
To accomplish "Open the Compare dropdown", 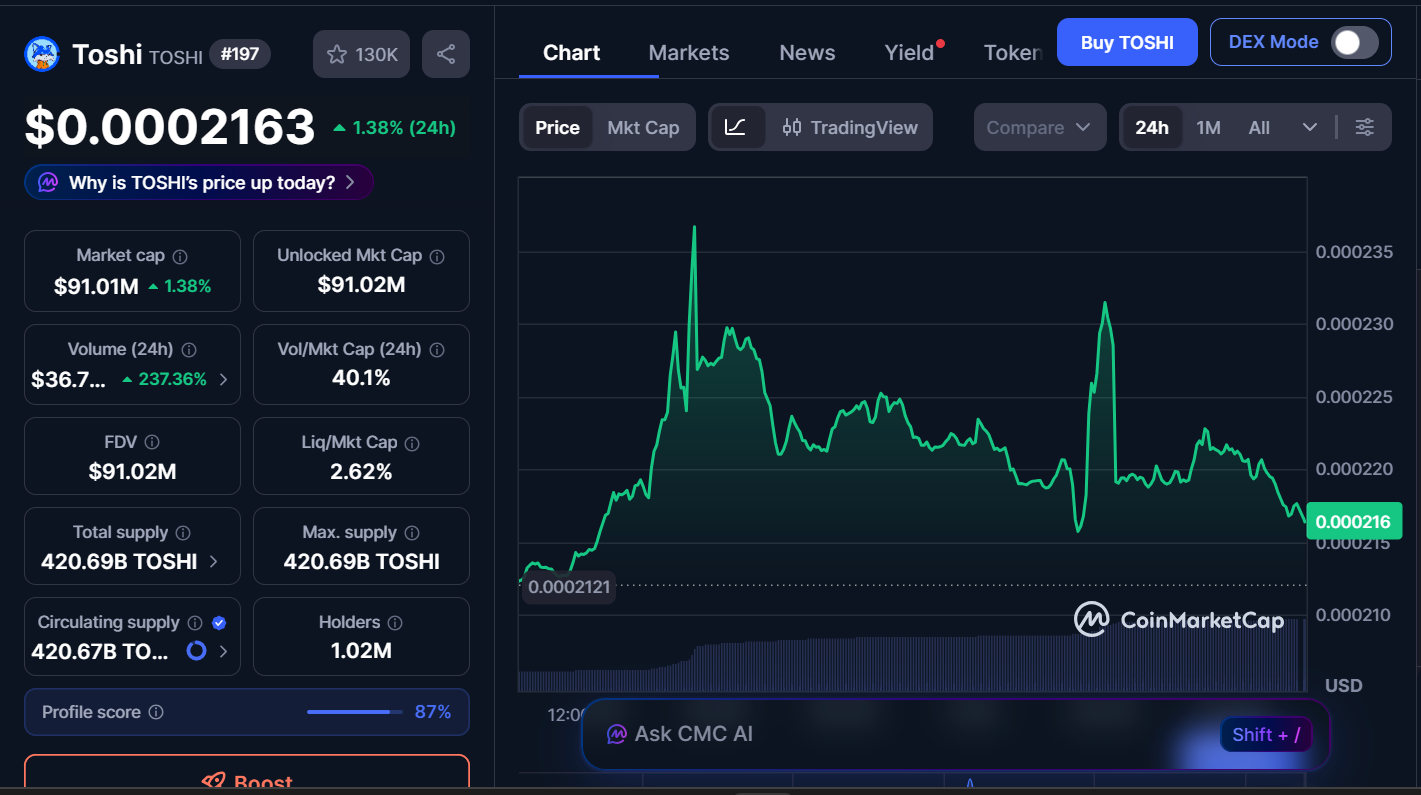I will [1040, 127].
